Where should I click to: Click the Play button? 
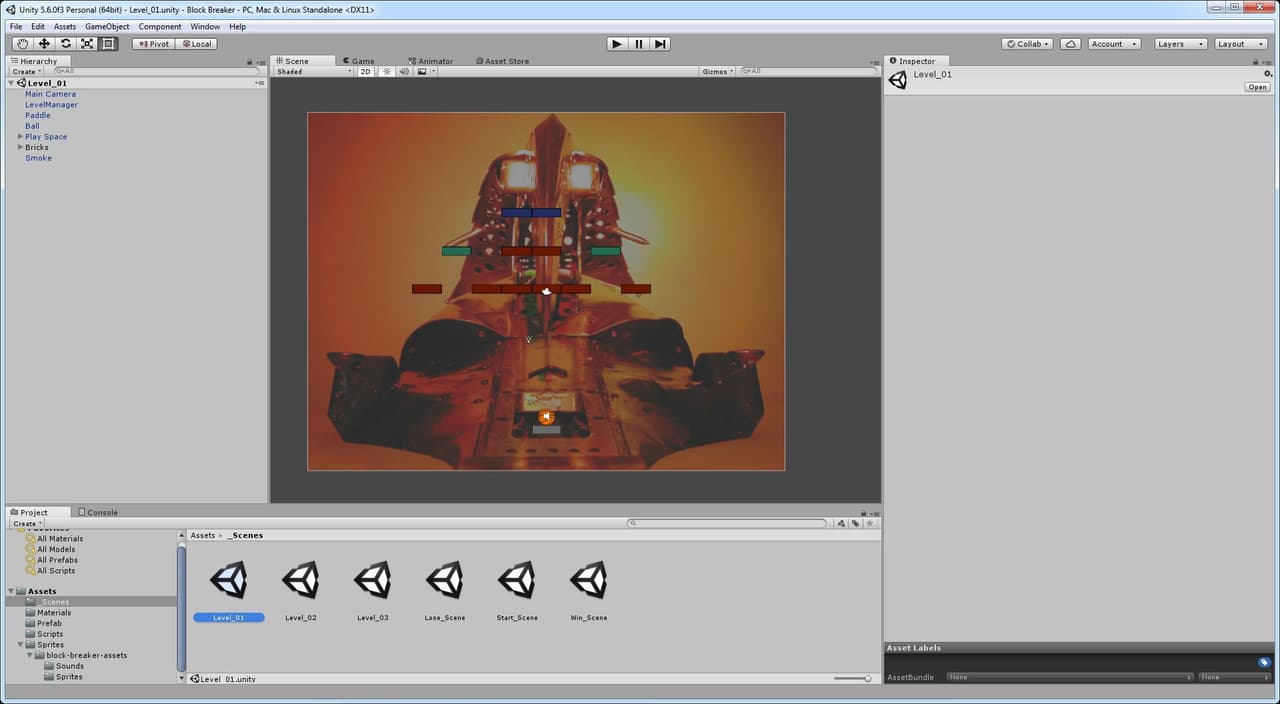click(617, 44)
